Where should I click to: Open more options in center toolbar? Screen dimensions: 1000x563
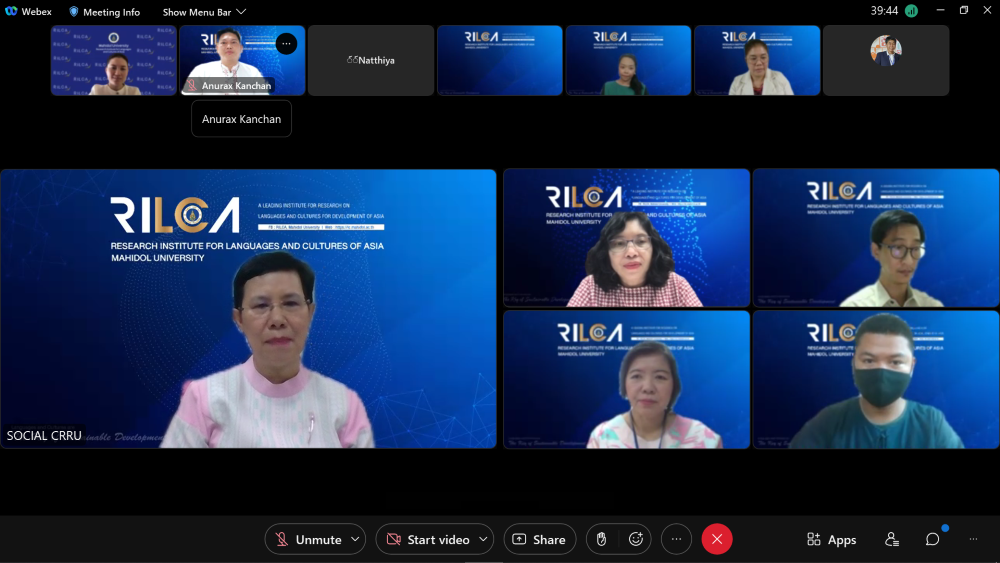tap(676, 539)
